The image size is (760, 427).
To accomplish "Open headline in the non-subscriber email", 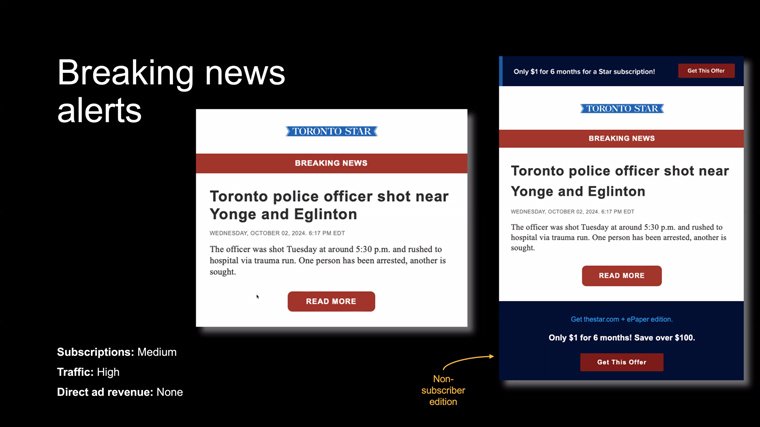I will tap(619, 181).
